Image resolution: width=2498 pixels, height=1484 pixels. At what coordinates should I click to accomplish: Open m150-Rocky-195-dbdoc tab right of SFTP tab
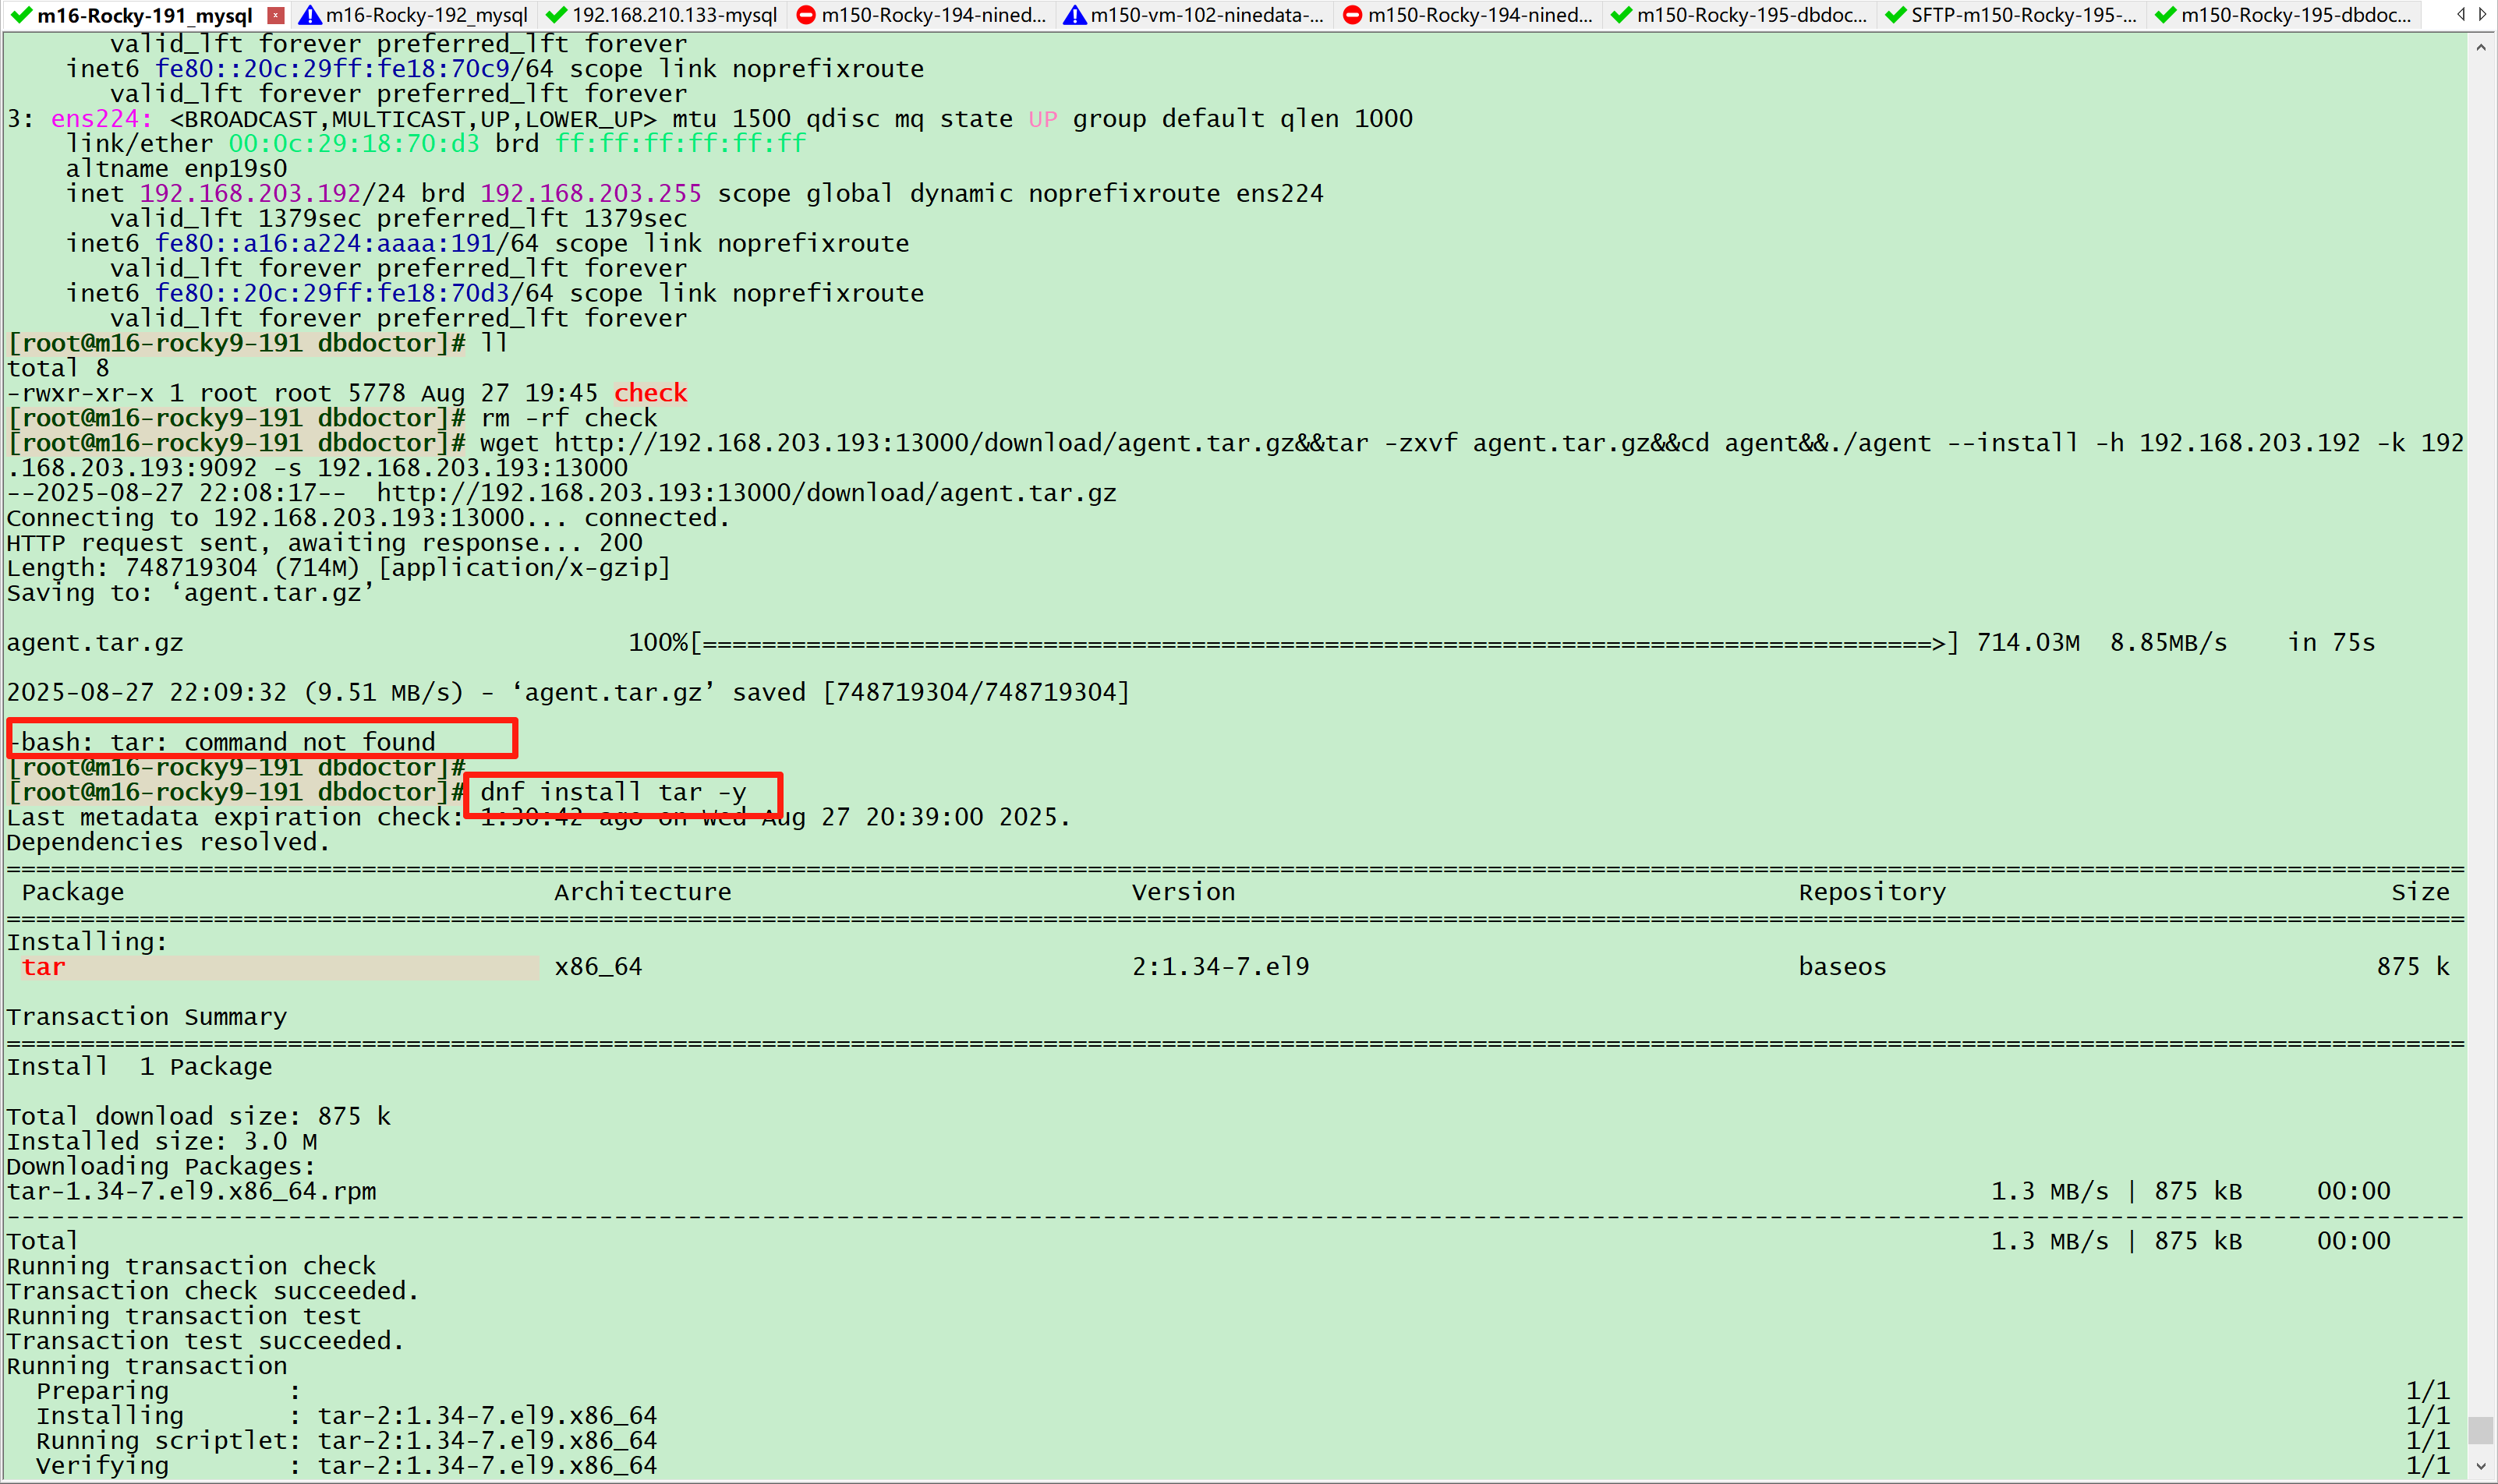[2283, 15]
